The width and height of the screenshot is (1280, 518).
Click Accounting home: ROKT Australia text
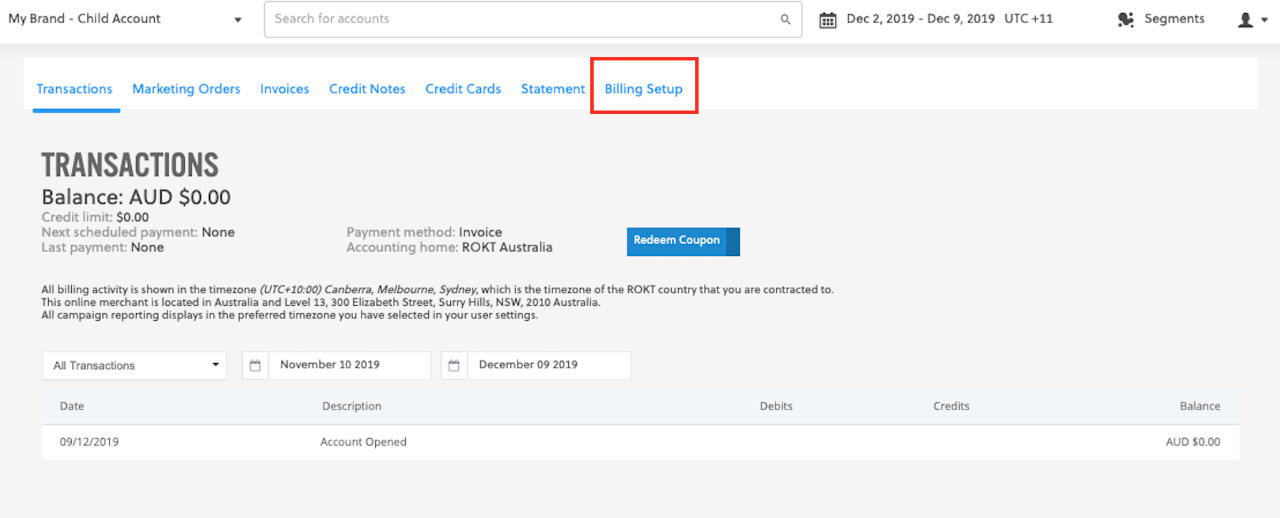pos(449,247)
